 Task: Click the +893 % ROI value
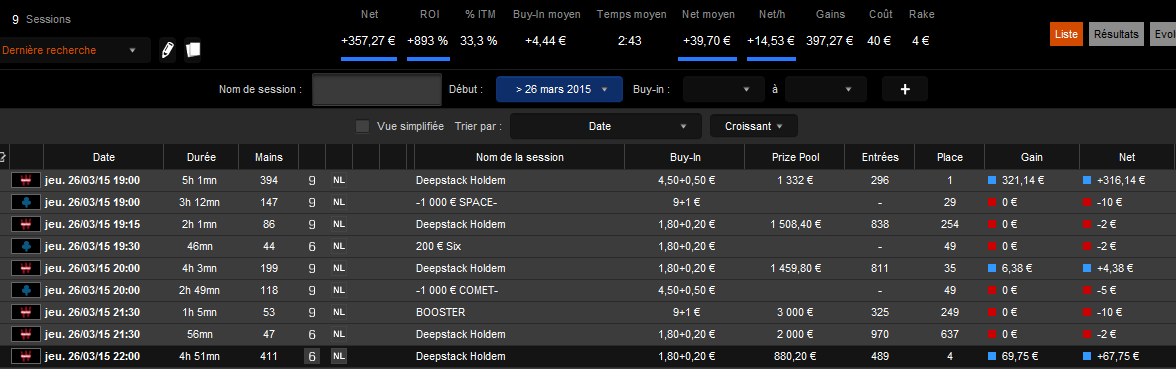coord(428,41)
